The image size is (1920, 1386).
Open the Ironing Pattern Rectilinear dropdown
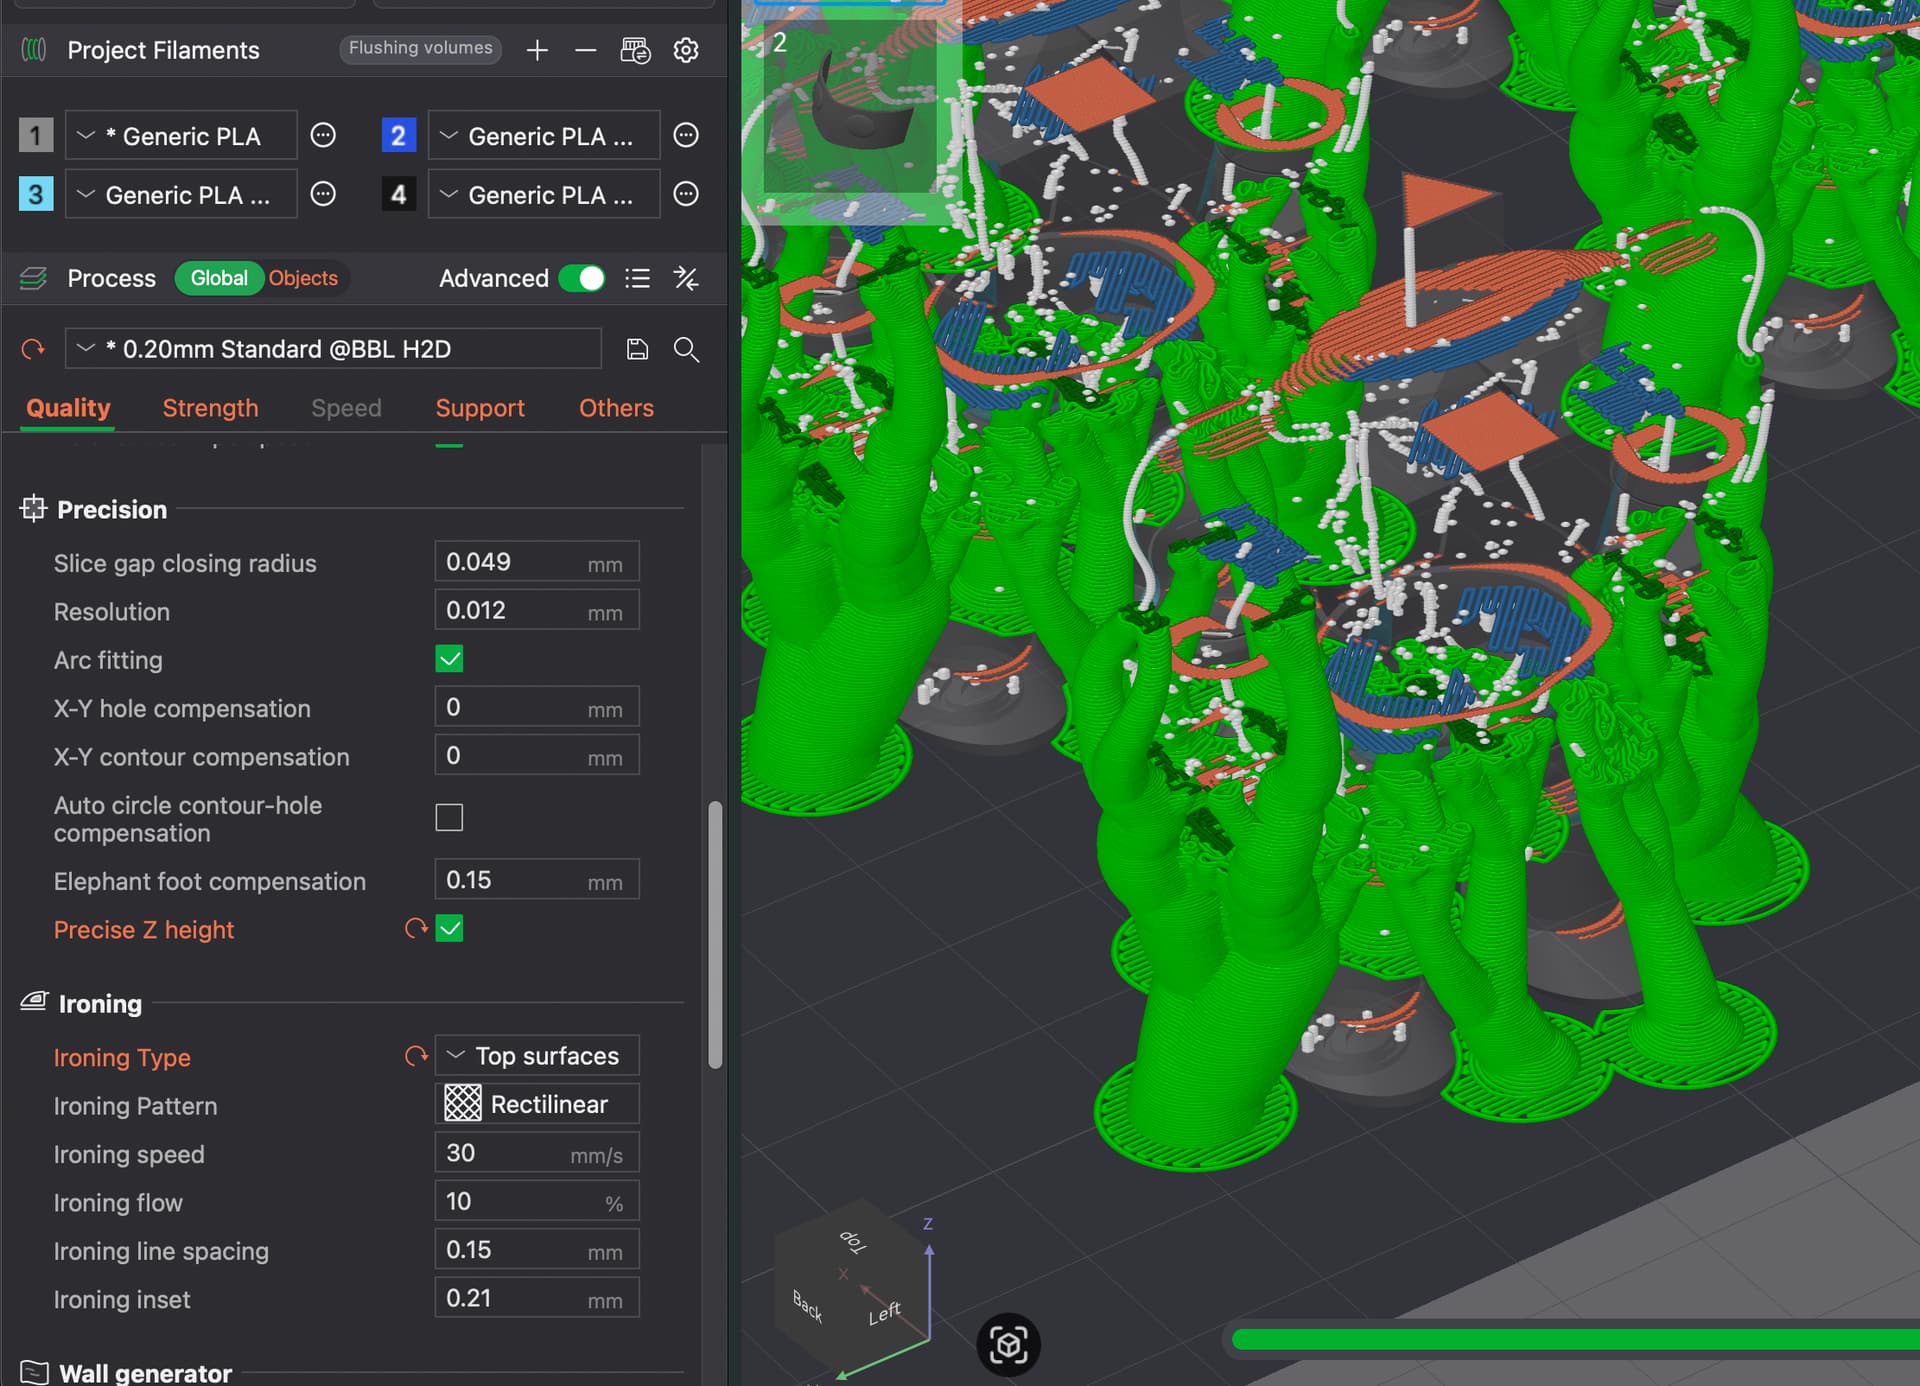(537, 1104)
